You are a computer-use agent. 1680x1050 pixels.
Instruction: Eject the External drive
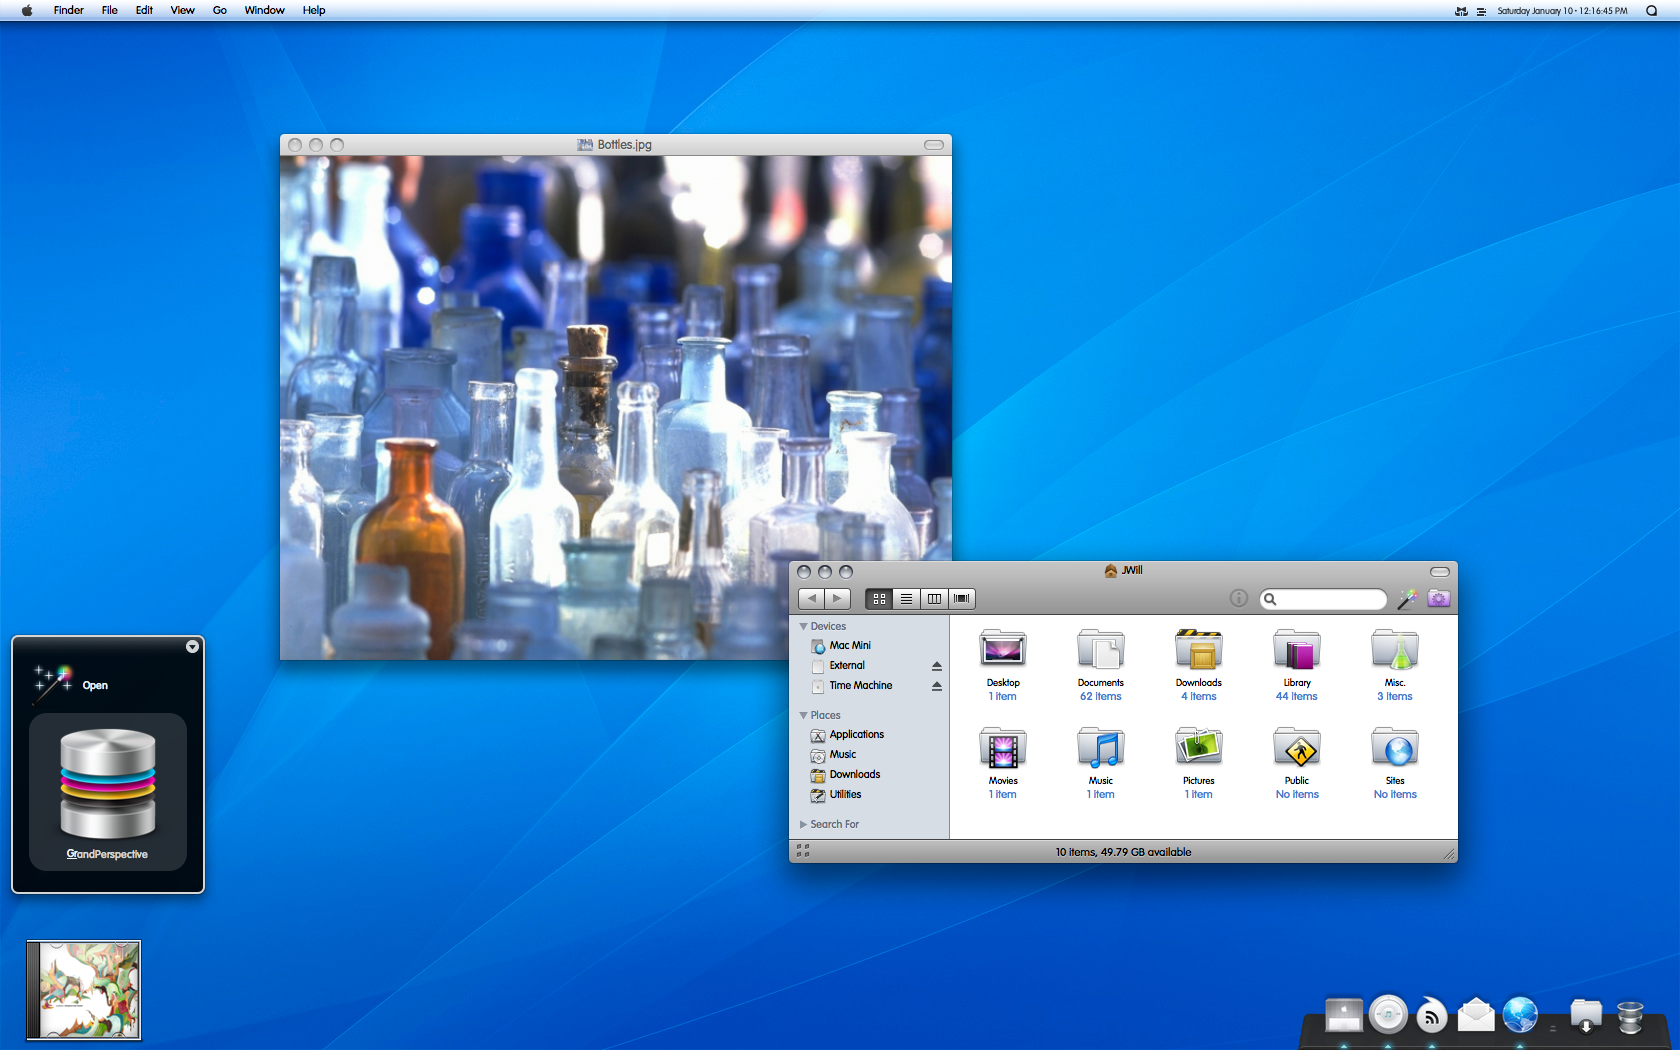point(937,666)
